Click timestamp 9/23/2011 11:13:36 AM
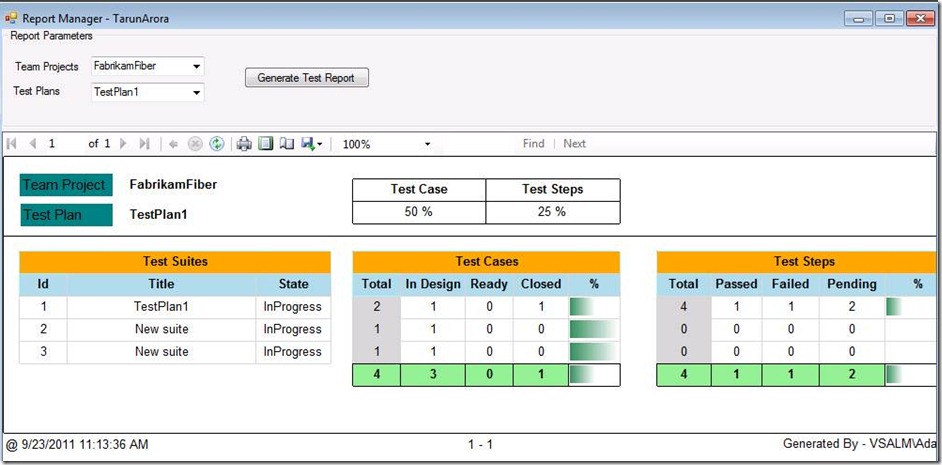Viewport: 942px width, 465px height. (x=85, y=445)
